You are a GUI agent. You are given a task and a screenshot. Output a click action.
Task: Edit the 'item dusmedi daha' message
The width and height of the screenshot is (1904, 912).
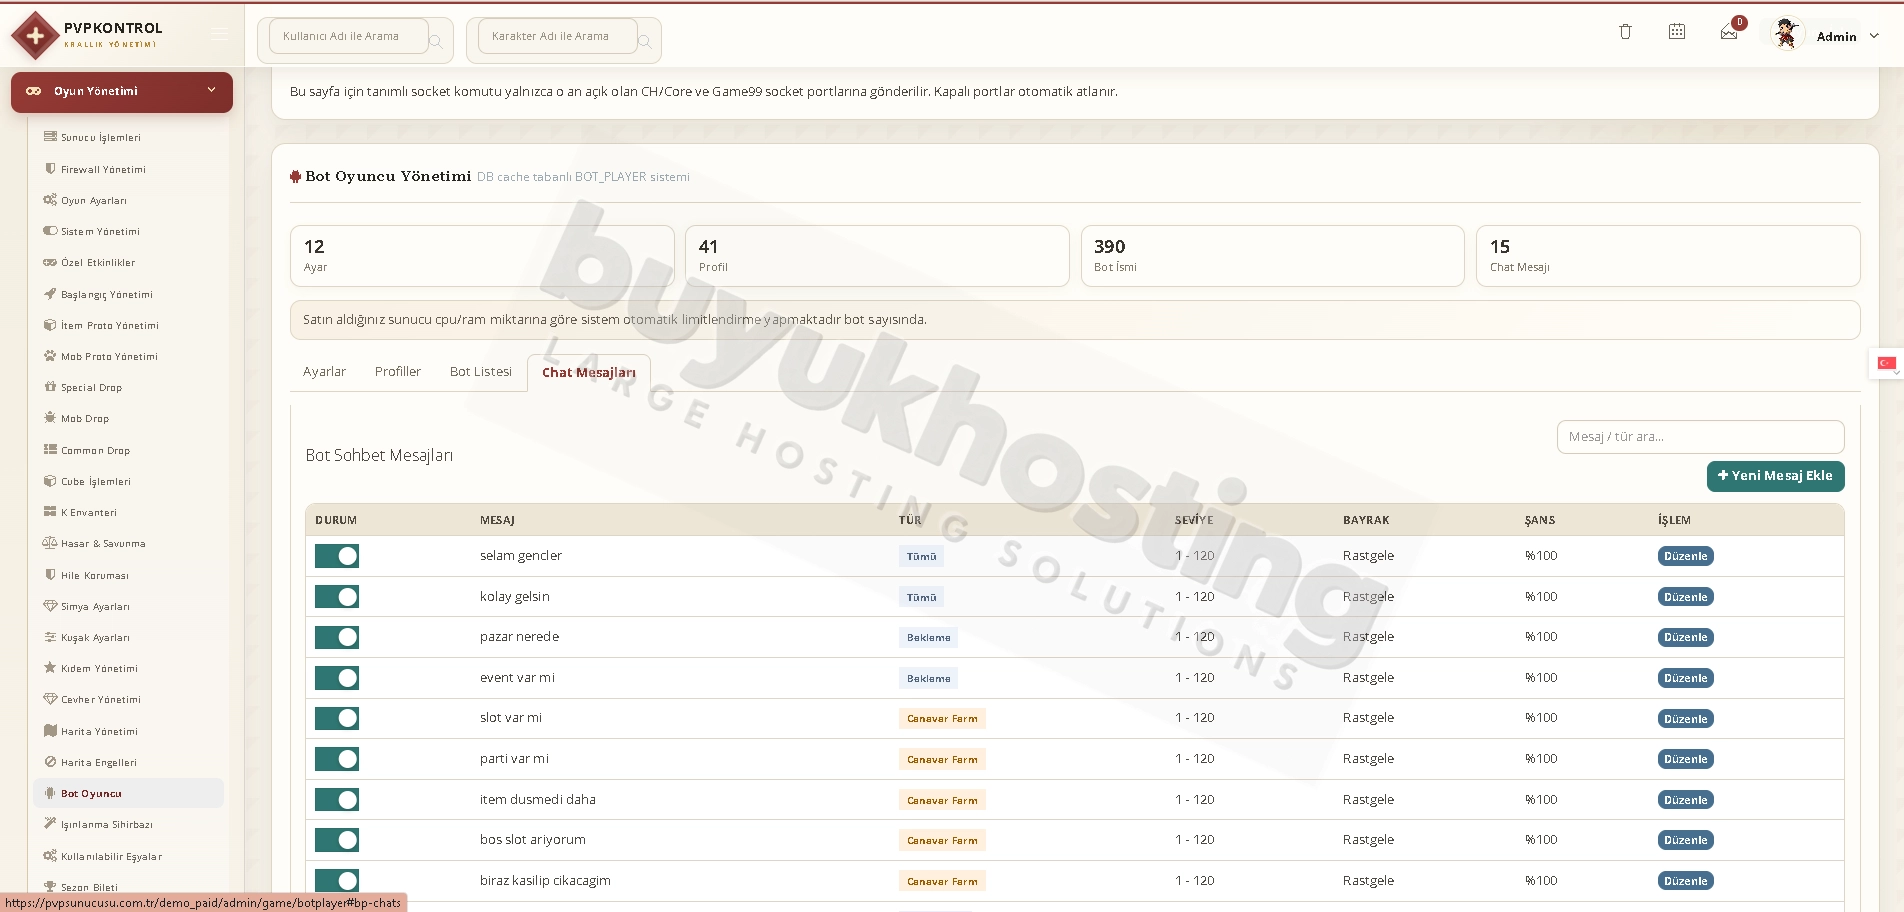tap(1685, 800)
